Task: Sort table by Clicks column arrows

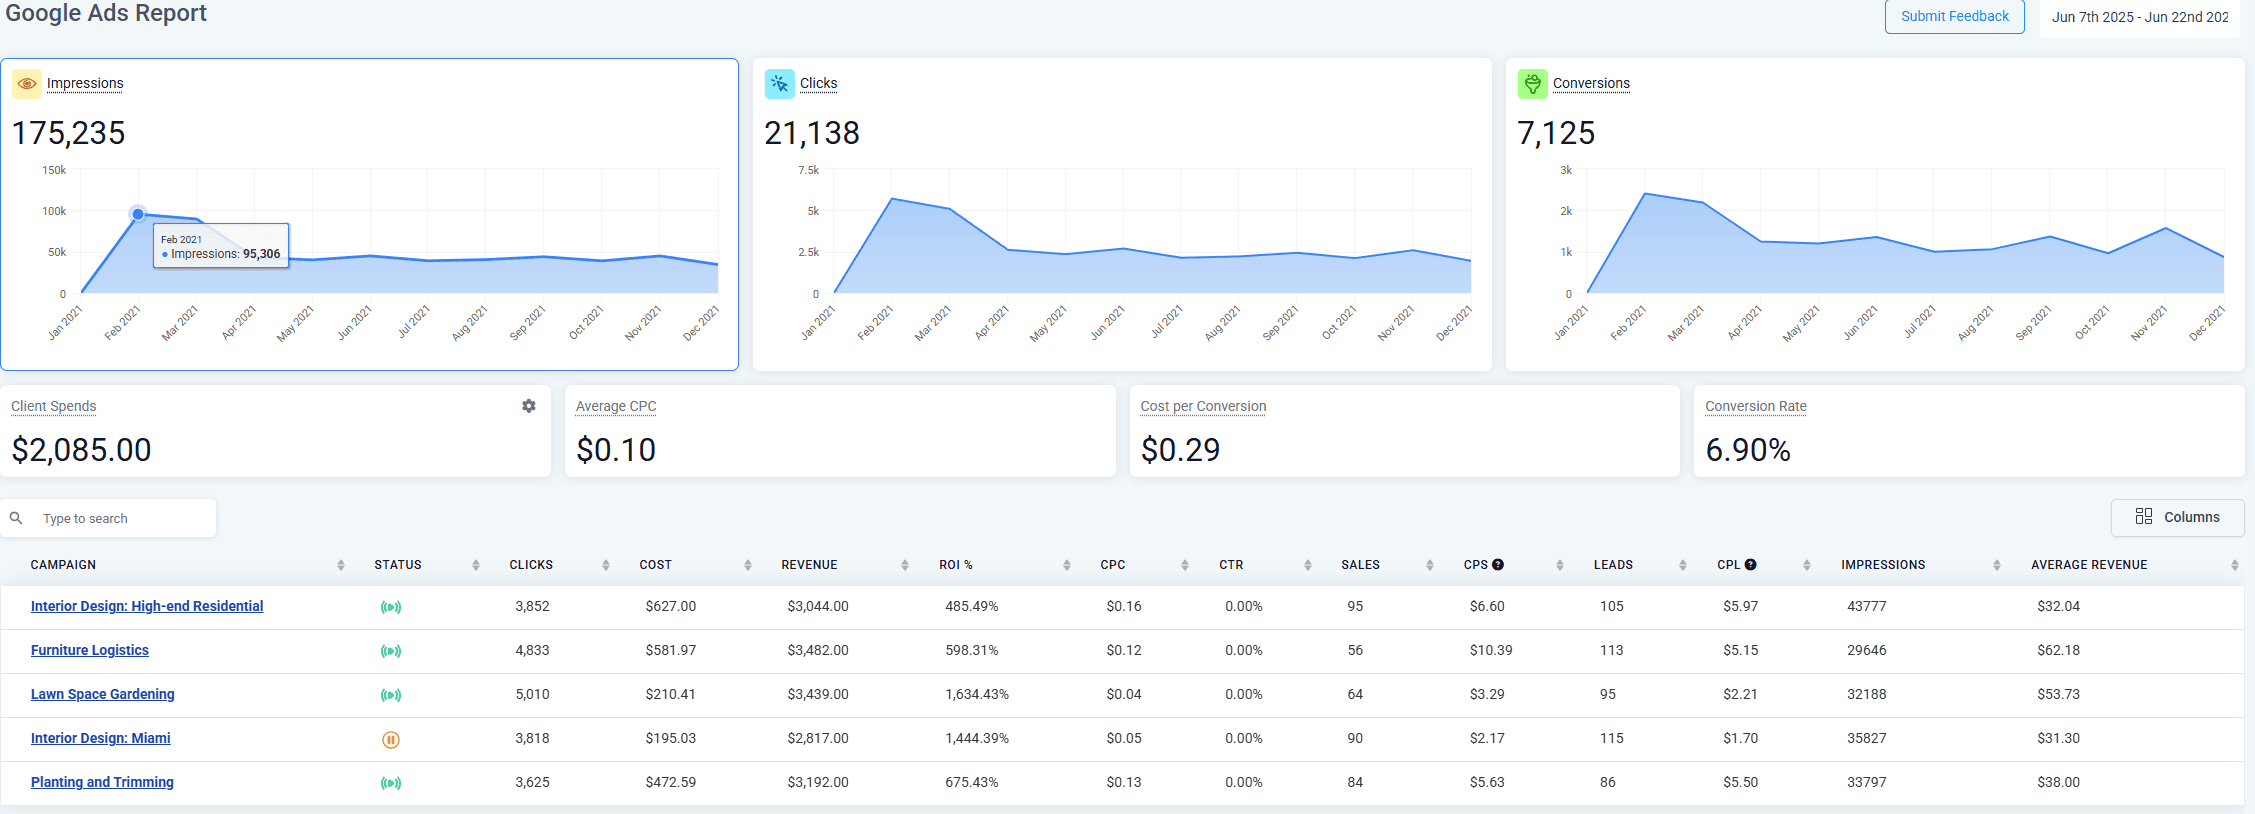Action: 606,565
